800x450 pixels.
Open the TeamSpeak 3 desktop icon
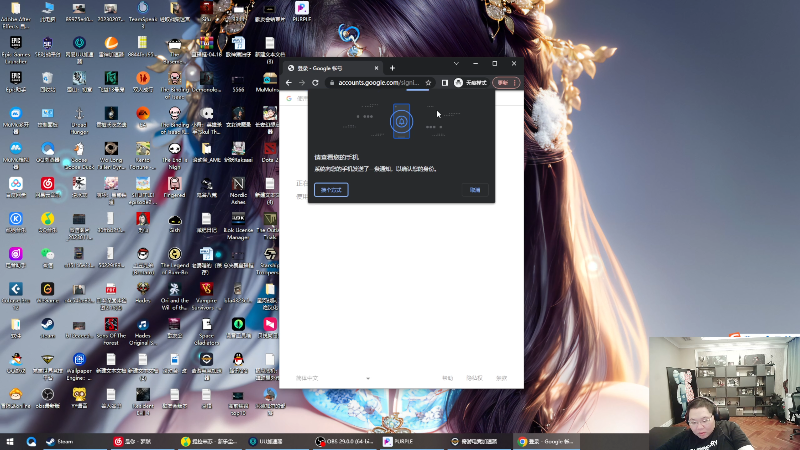click(x=143, y=14)
